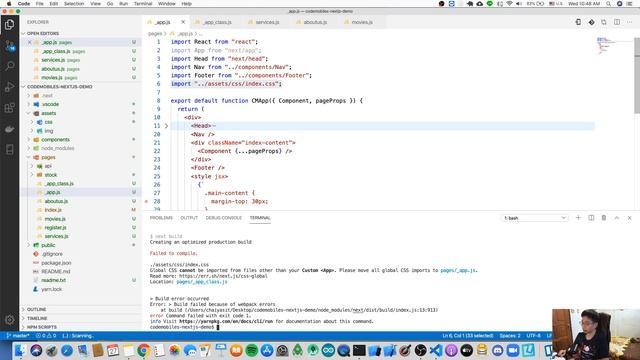The width and height of the screenshot is (640, 360).
Task: Click Ln 6, Col 1 cursor position
Action: [x=468, y=336]
